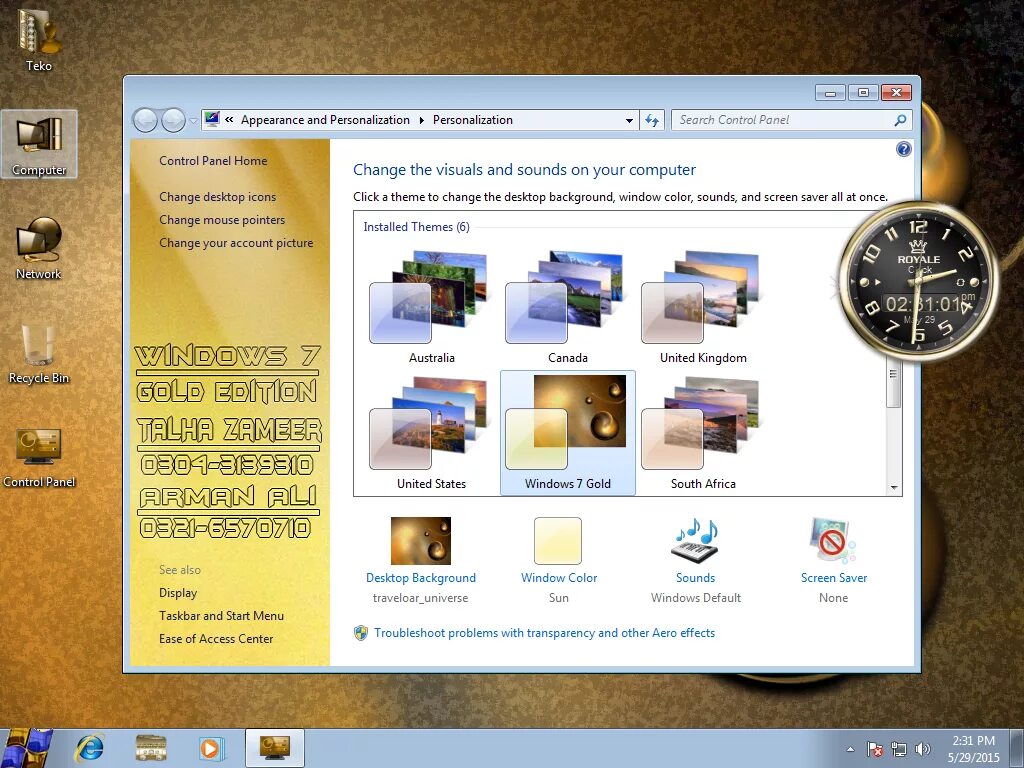Select the United Kingdom theme
The image size is (1024, 768).
(x=703, y=307)
